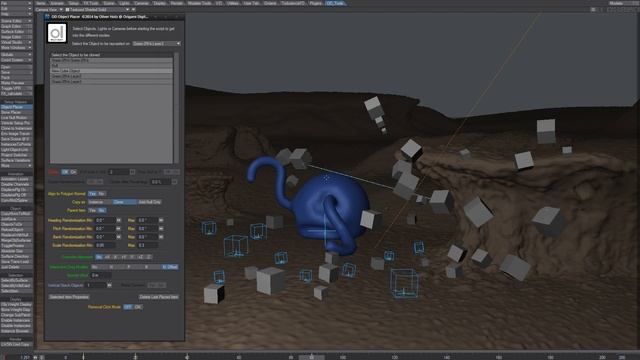Click the Heading Randomization Min spinner arrows
Image resolution: width=640 pixels, height=360 pixels.
[119, 220]
